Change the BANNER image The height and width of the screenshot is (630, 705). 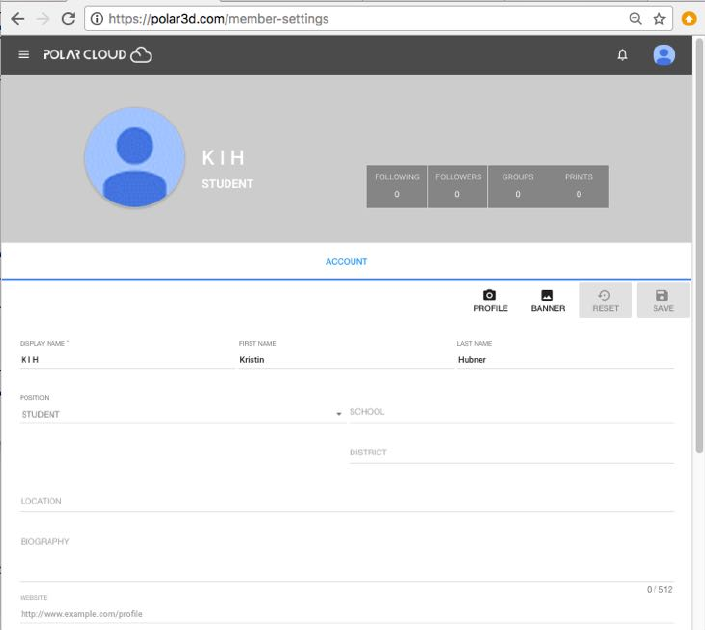[x=548, y=300]
